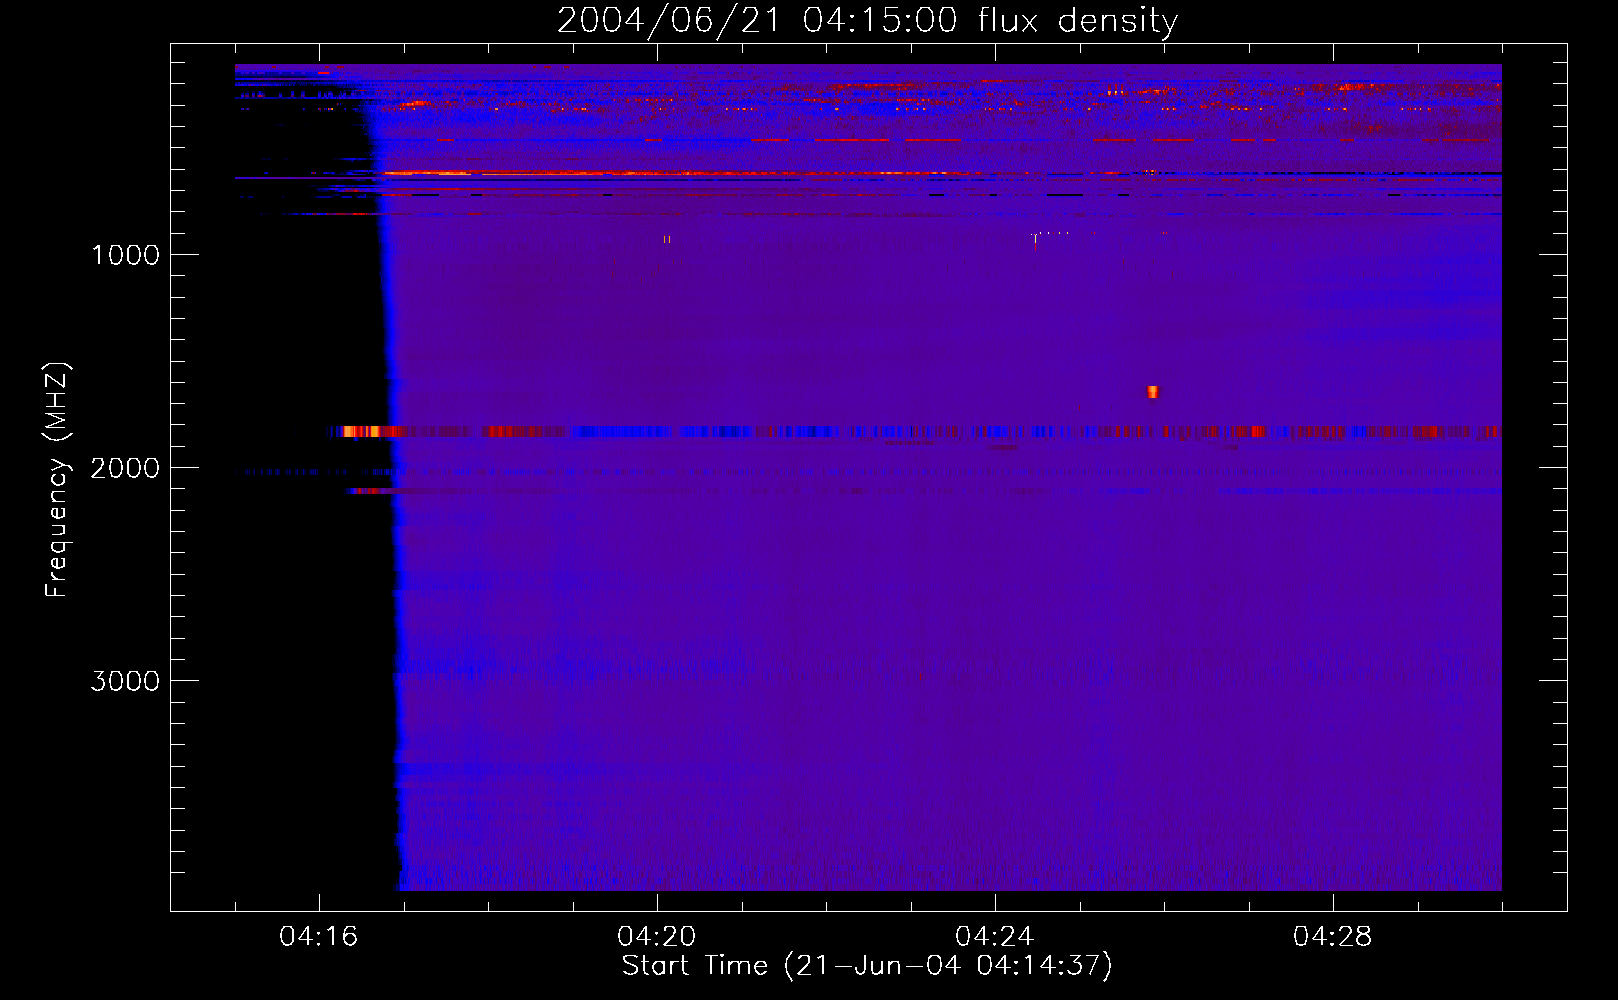This screenshot has width=1618, height=1000.
Task: Click the bright burst spot below the 1000 MHz level
Action: tap(1153, 392)
